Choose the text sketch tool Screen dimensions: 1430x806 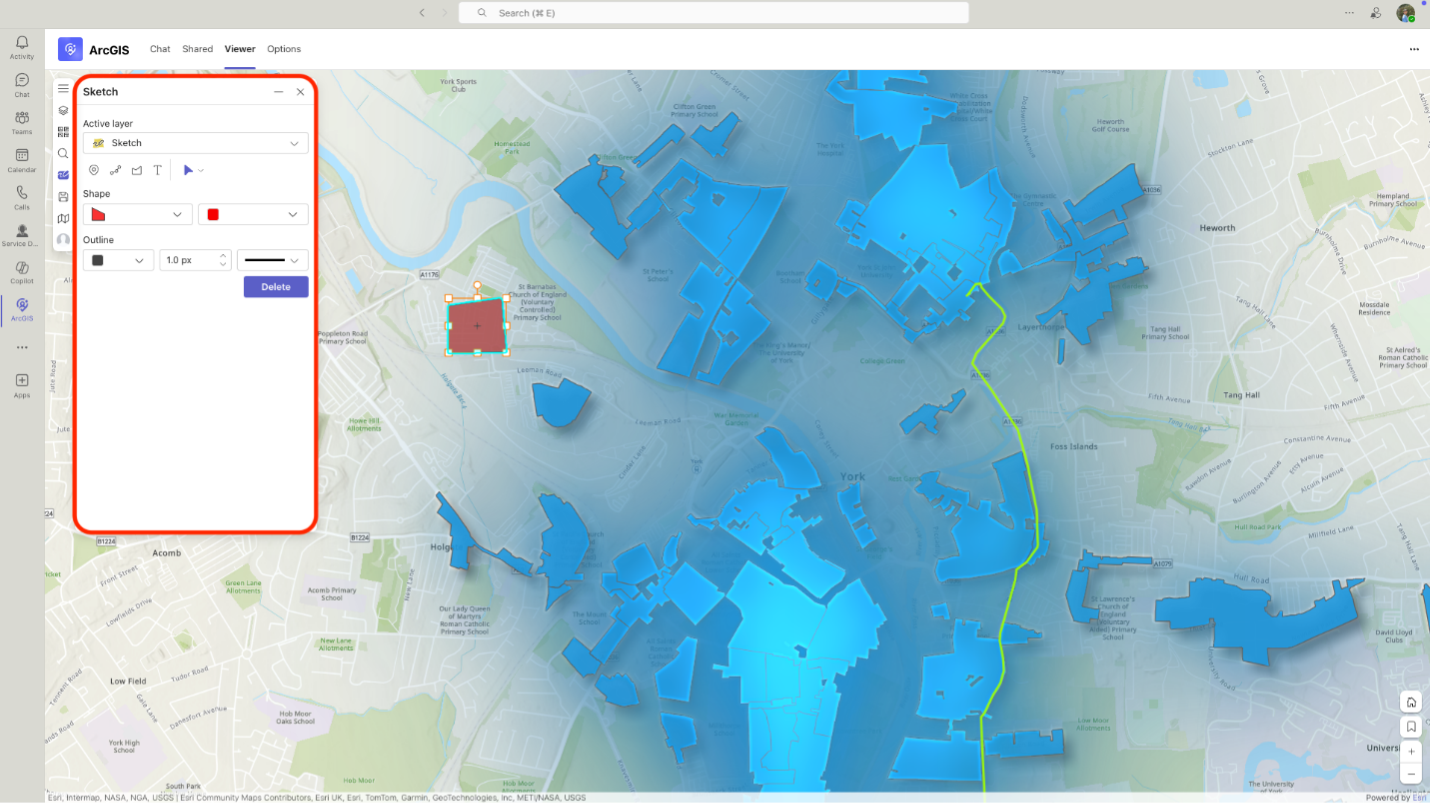point(157,170)
